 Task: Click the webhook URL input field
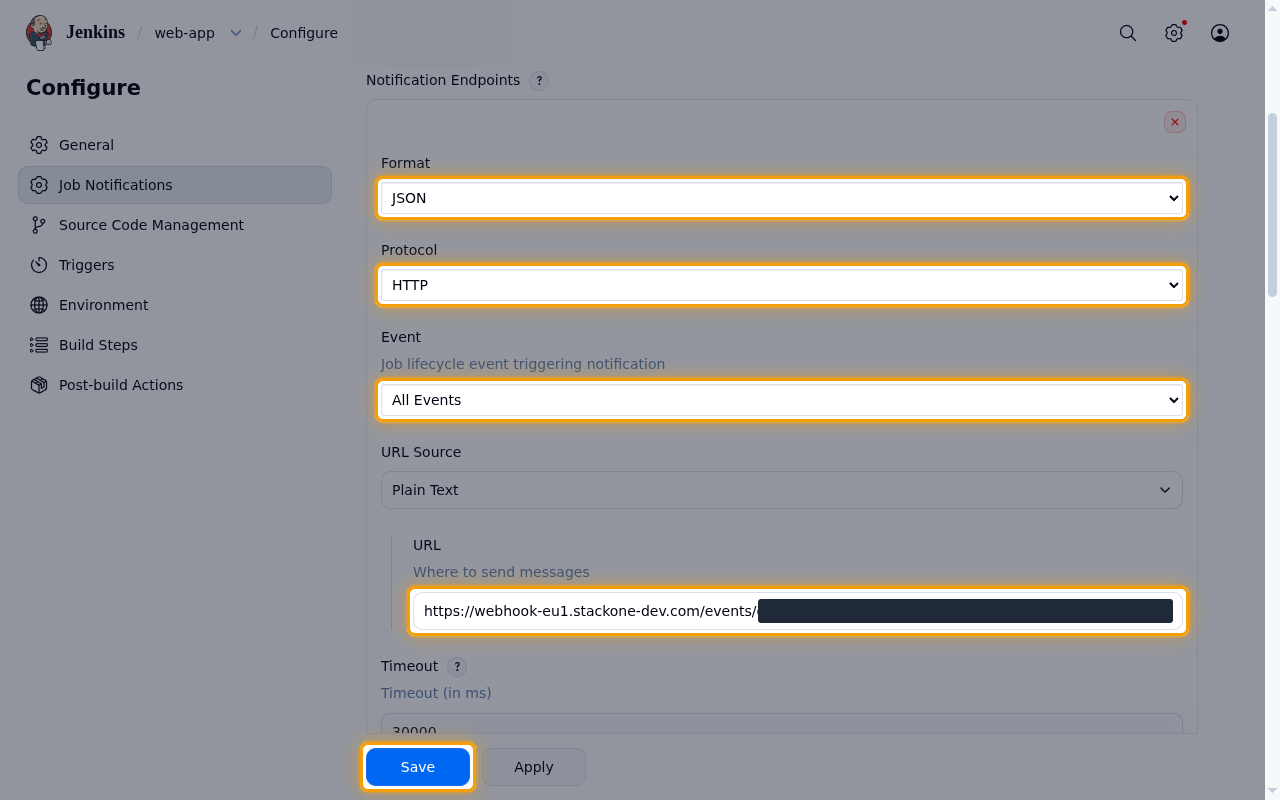point(798,611)
